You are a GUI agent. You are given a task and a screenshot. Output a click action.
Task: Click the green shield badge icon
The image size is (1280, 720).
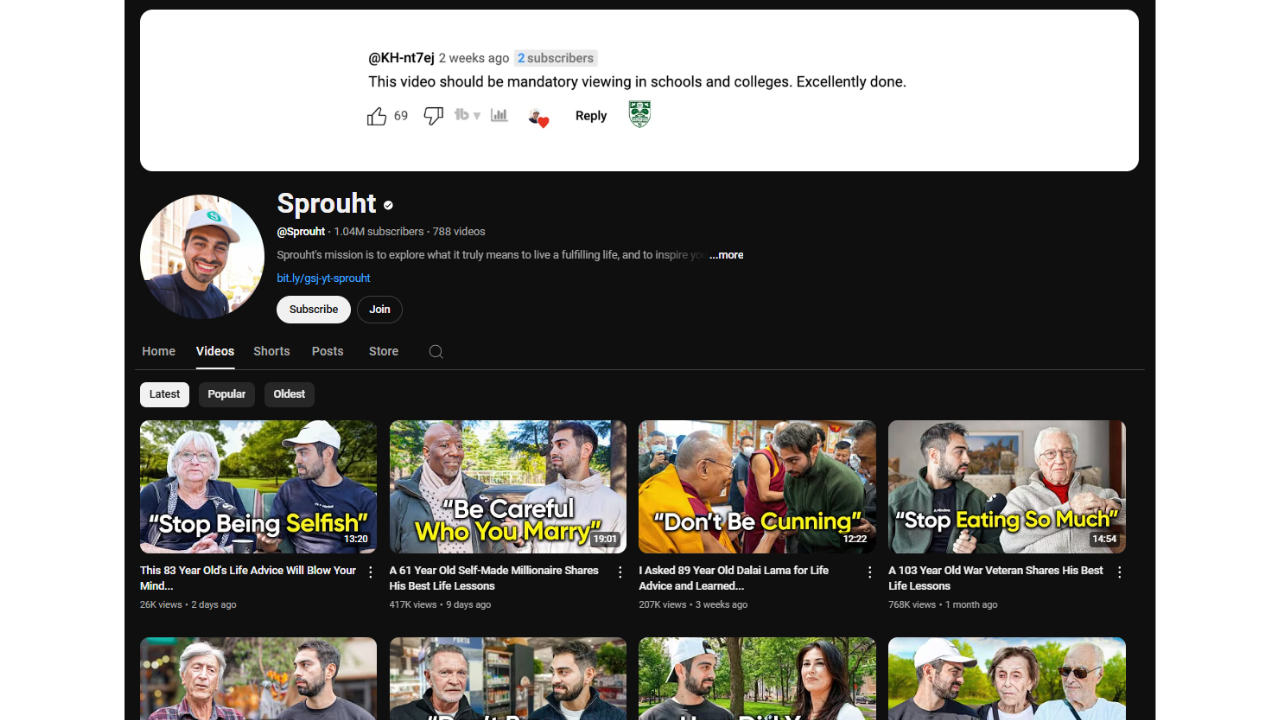(x=640, y=114)
